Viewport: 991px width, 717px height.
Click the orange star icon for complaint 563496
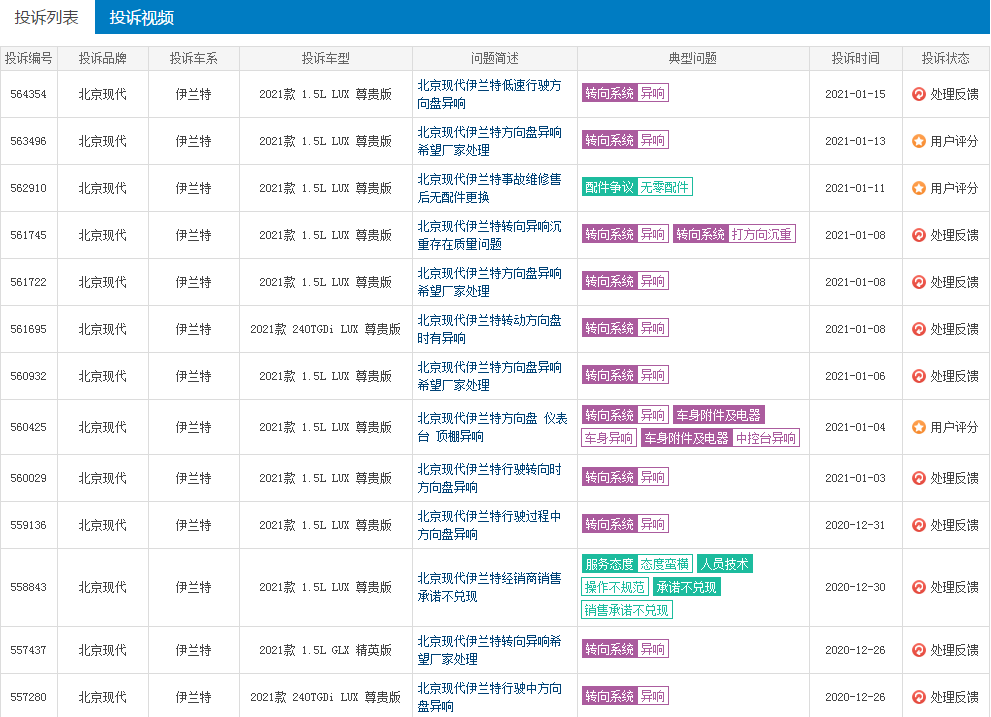(x=919, y=141)
